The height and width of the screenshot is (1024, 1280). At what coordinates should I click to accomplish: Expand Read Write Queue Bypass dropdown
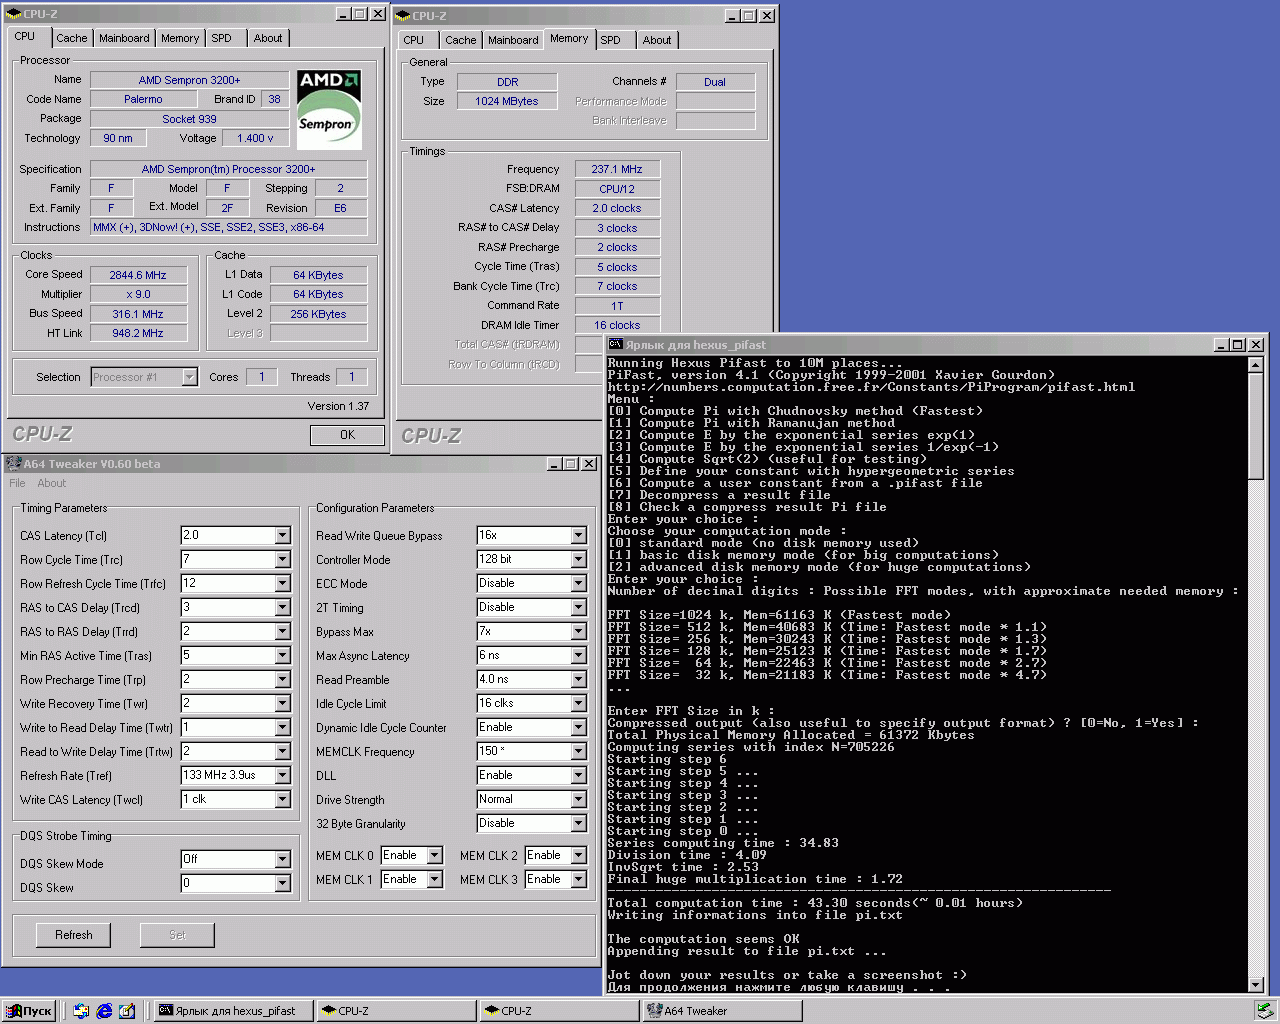(579, 536)
